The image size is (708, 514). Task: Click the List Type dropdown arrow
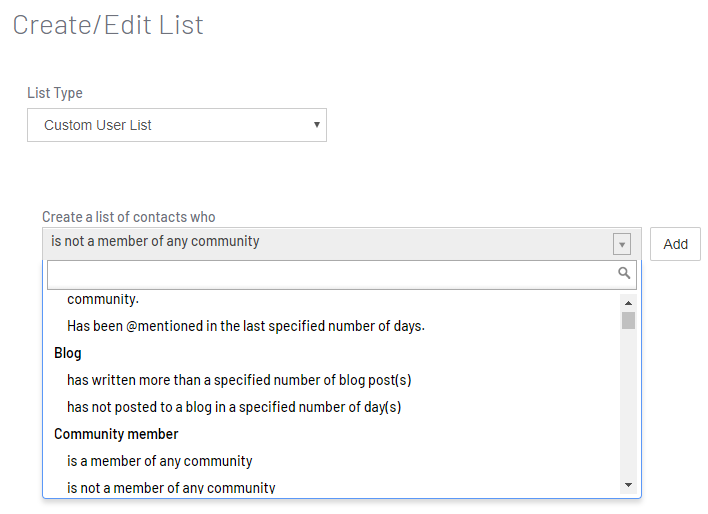click(x=317, y=125)
